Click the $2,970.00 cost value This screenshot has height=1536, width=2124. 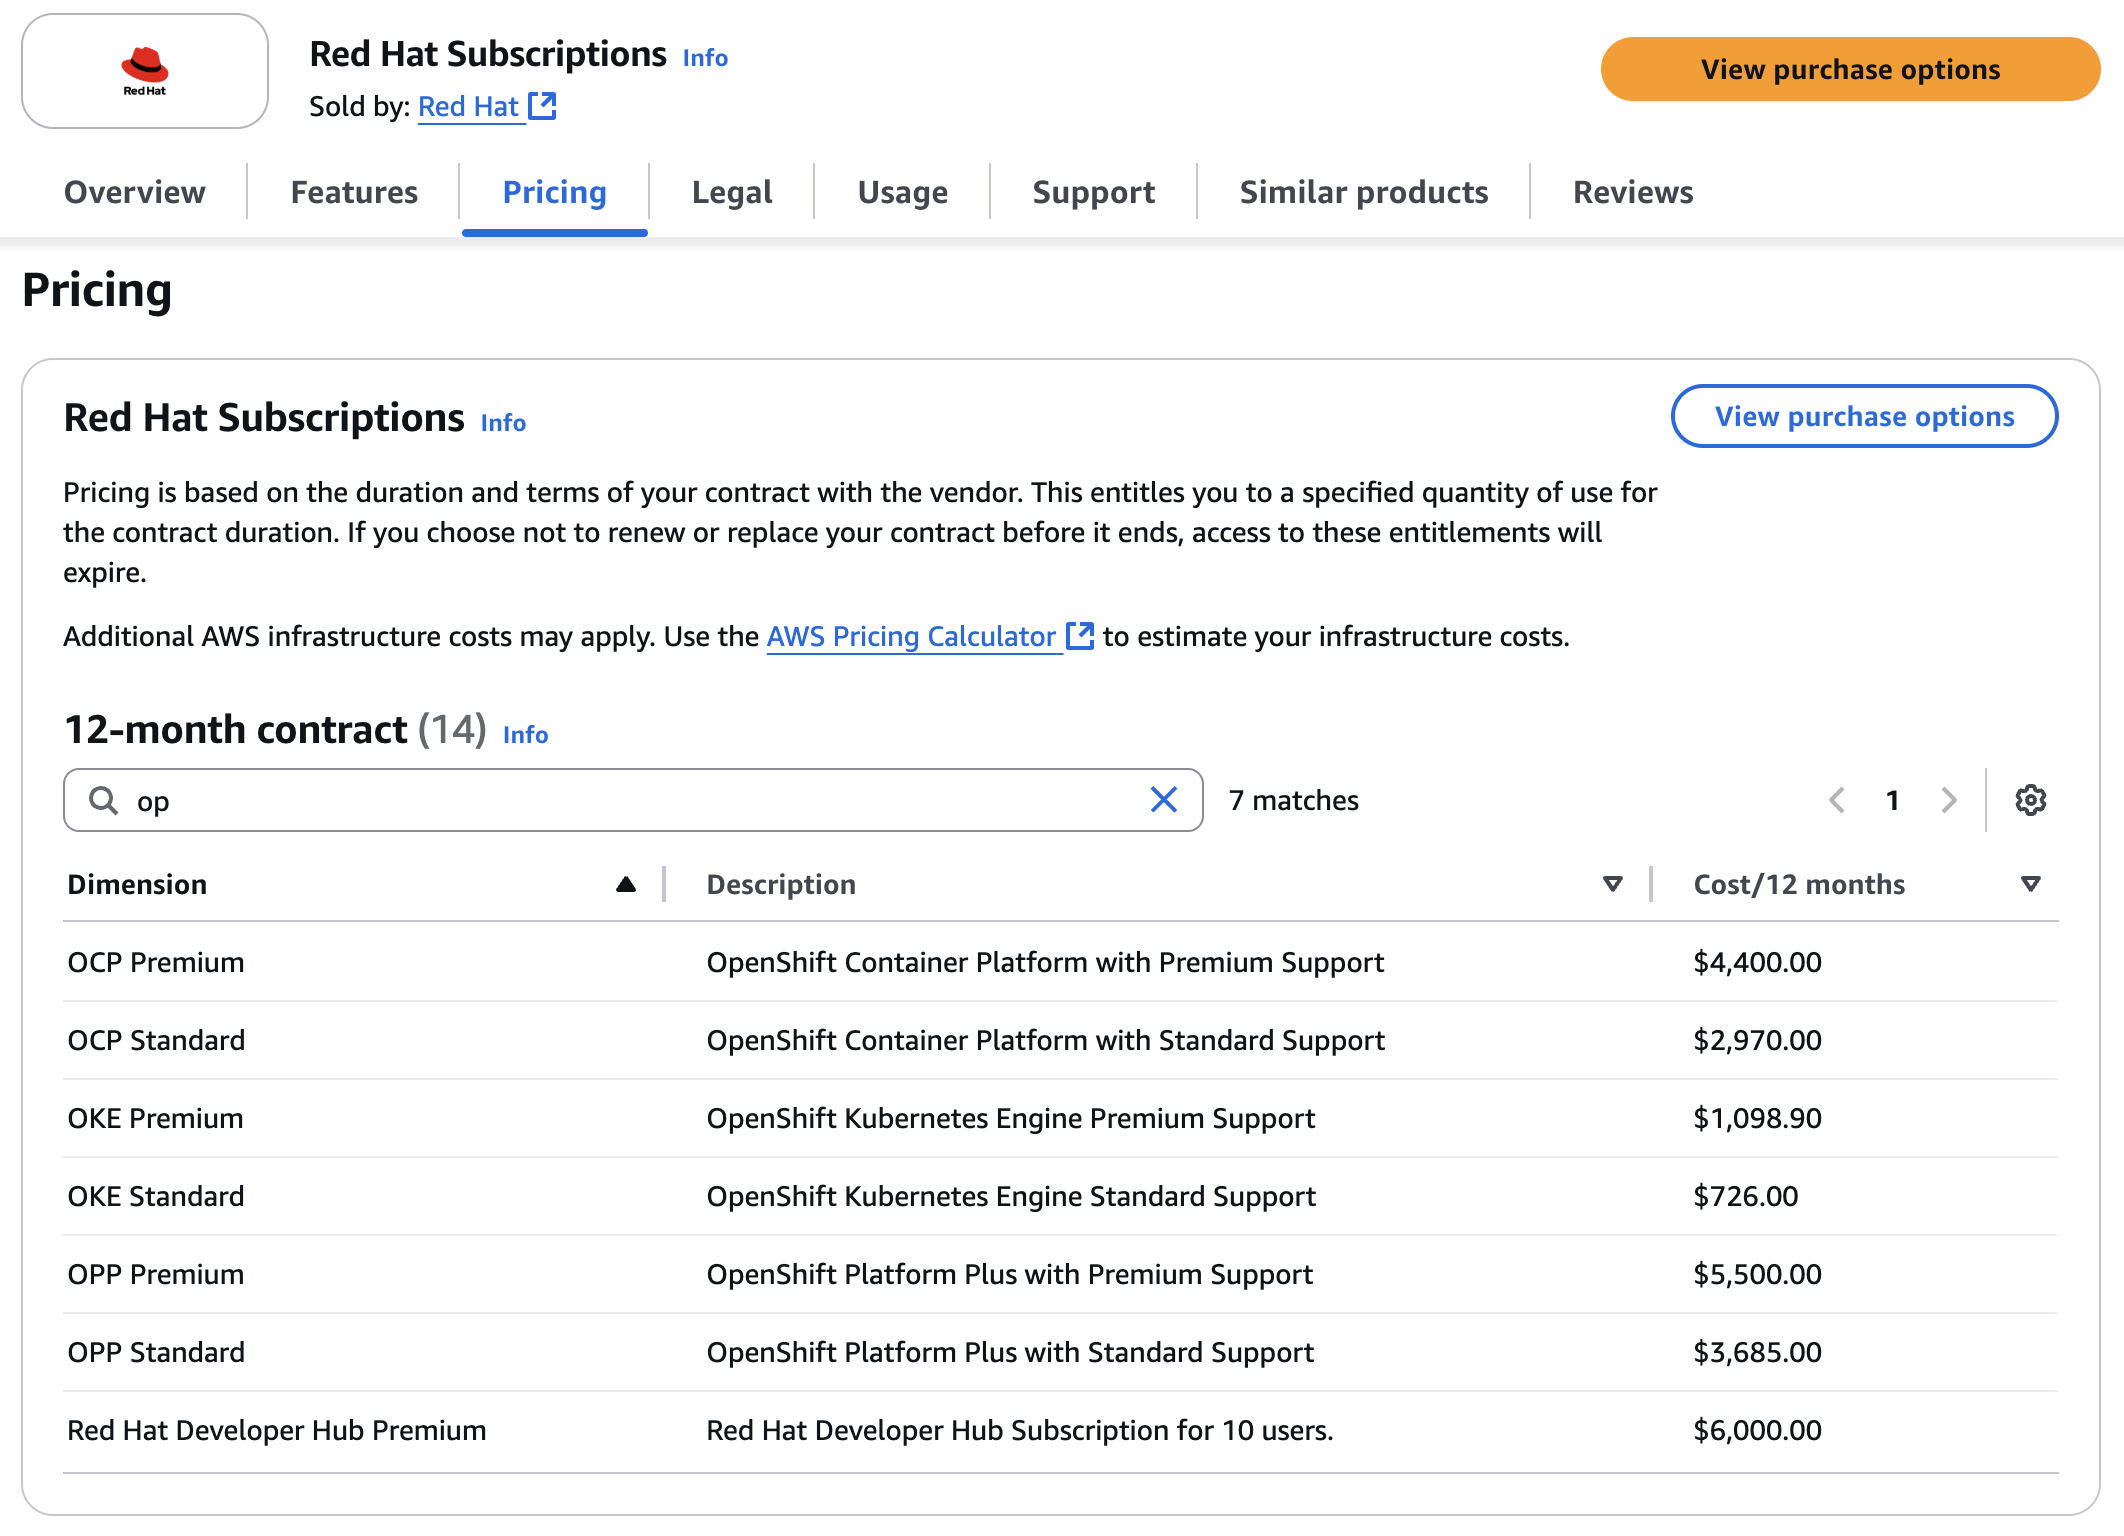tap(1757, 1040)
